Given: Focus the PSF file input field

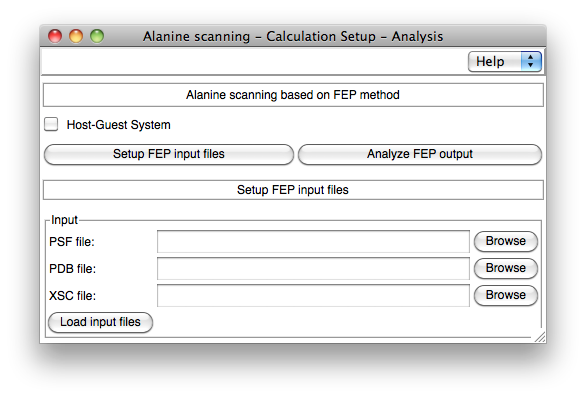Looking at the screenshot, I should [x=313, y=241].
